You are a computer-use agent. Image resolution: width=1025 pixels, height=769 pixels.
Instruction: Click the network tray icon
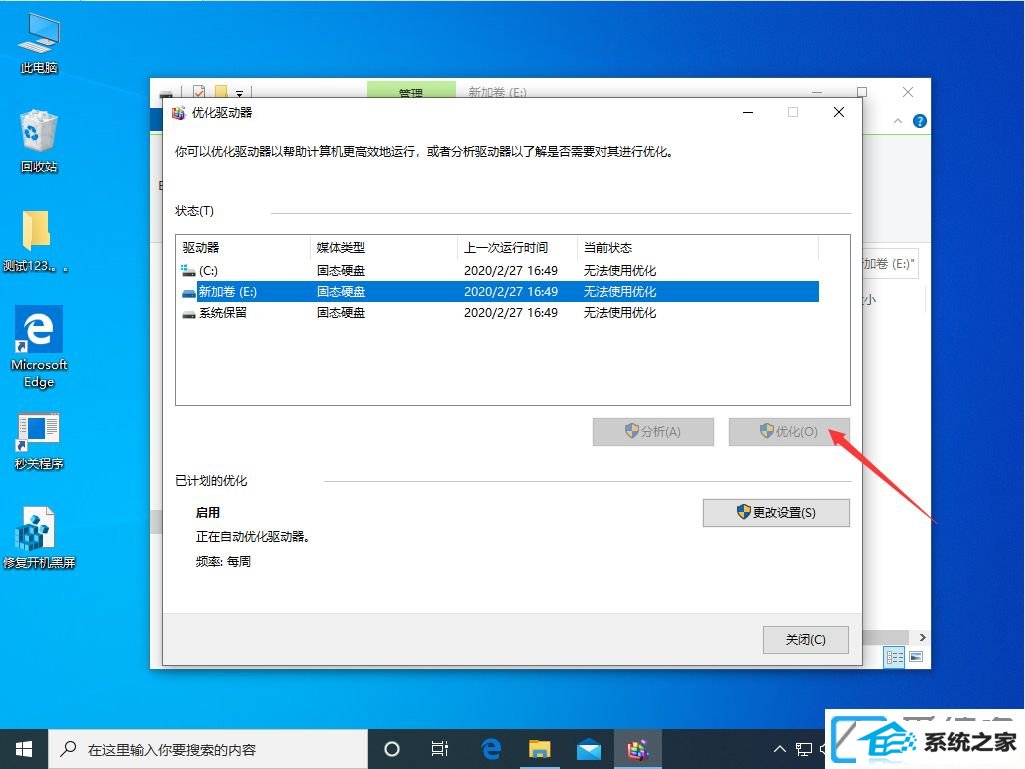803,749
